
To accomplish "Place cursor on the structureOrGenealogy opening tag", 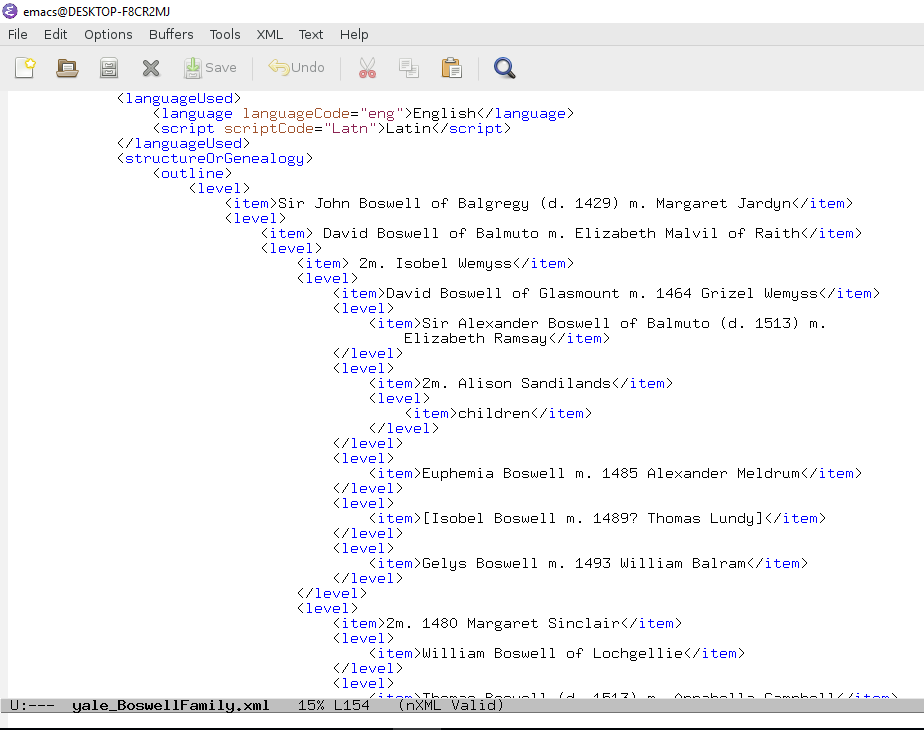I will coord(215,158).
